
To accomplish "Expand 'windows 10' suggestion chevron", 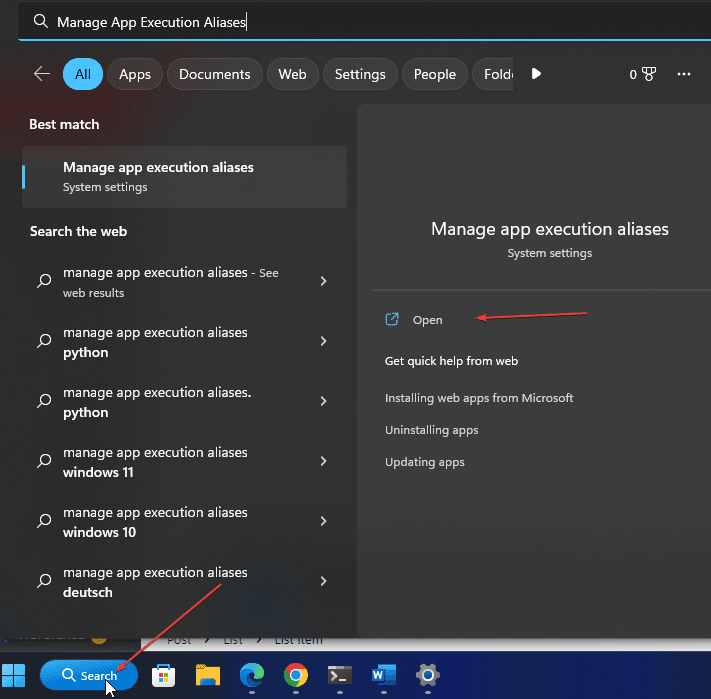I will click(x=323, y=521).
